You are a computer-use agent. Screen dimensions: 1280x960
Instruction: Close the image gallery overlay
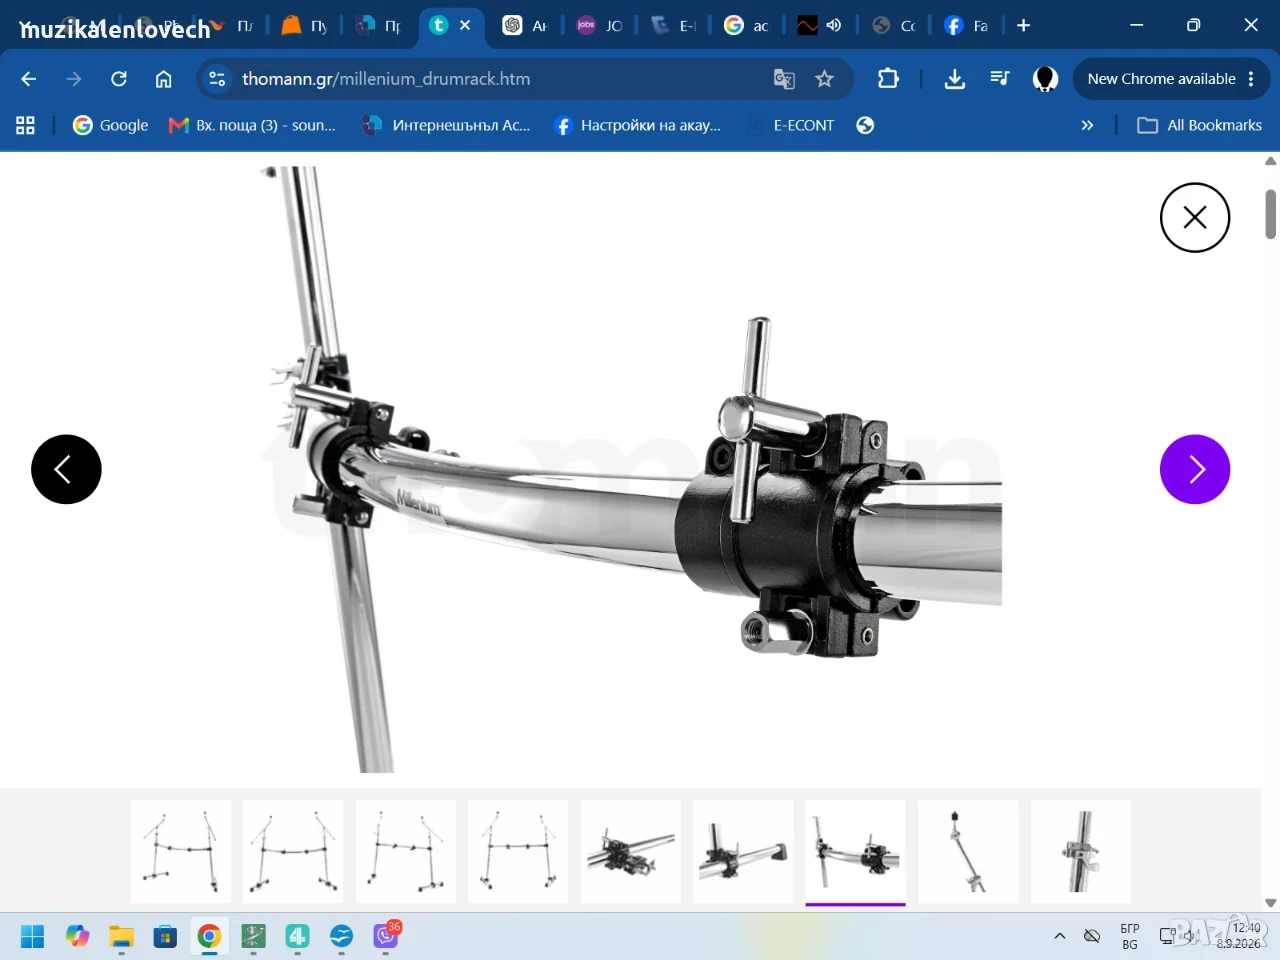click(x=1195, y=218)
